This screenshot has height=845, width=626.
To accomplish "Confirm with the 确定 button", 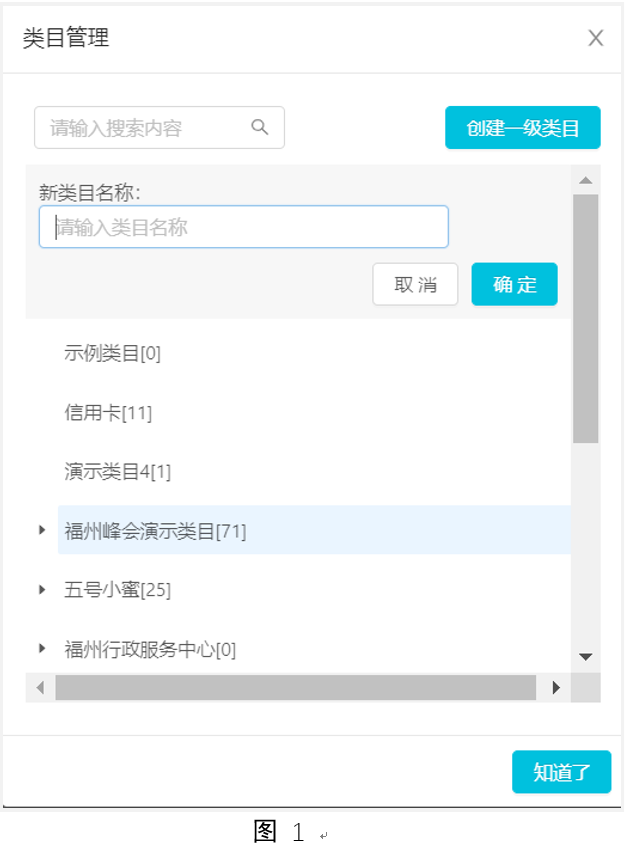I will tap(514, 284).
